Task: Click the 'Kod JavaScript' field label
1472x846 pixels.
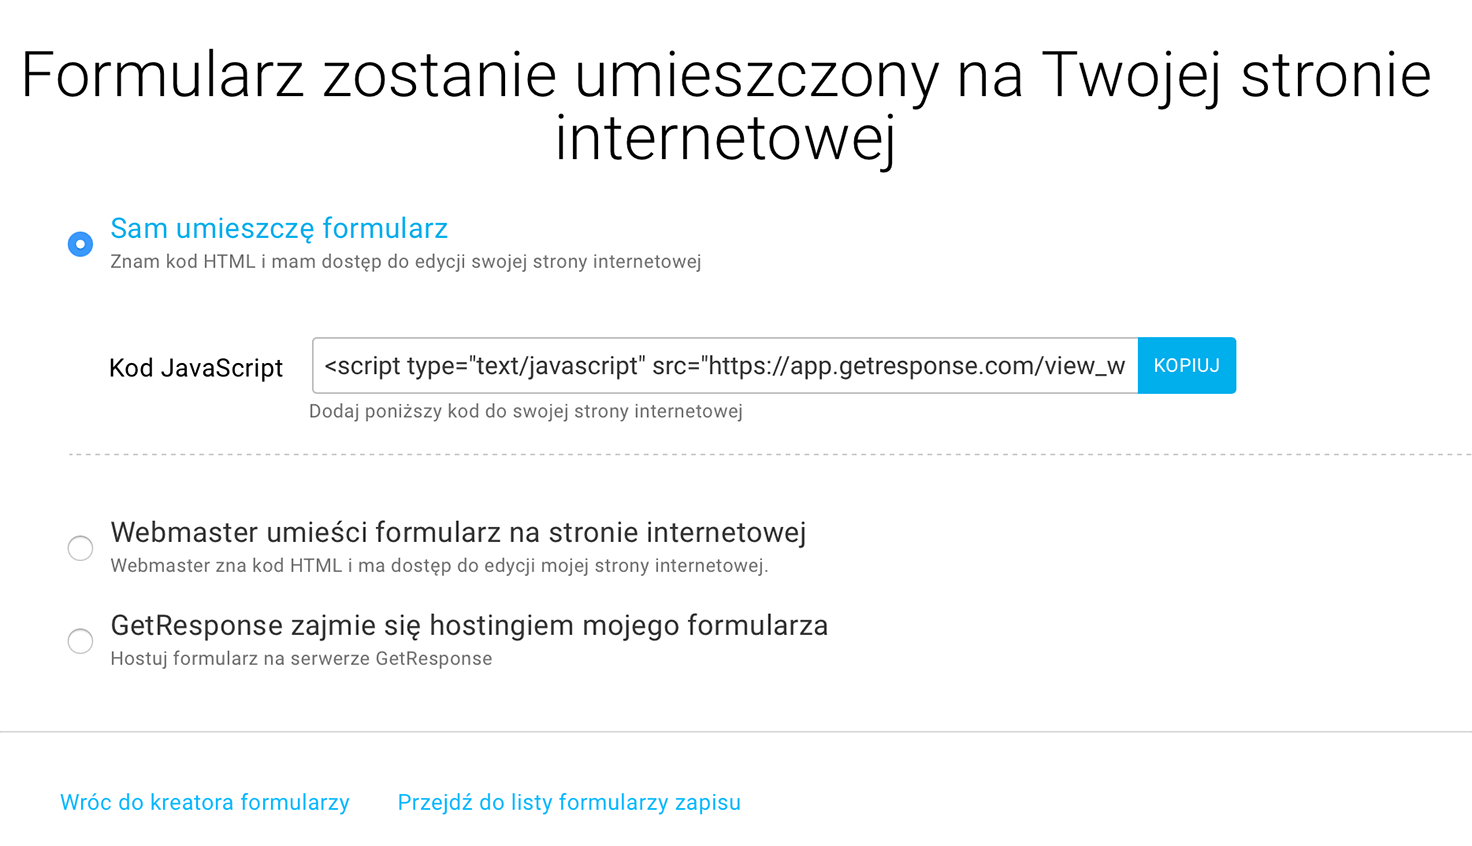Action: (196, 368)
